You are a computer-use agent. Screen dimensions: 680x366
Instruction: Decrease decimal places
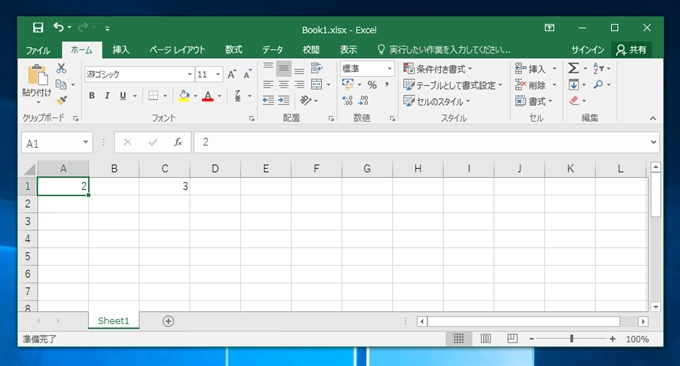click(x=363, y=101)
